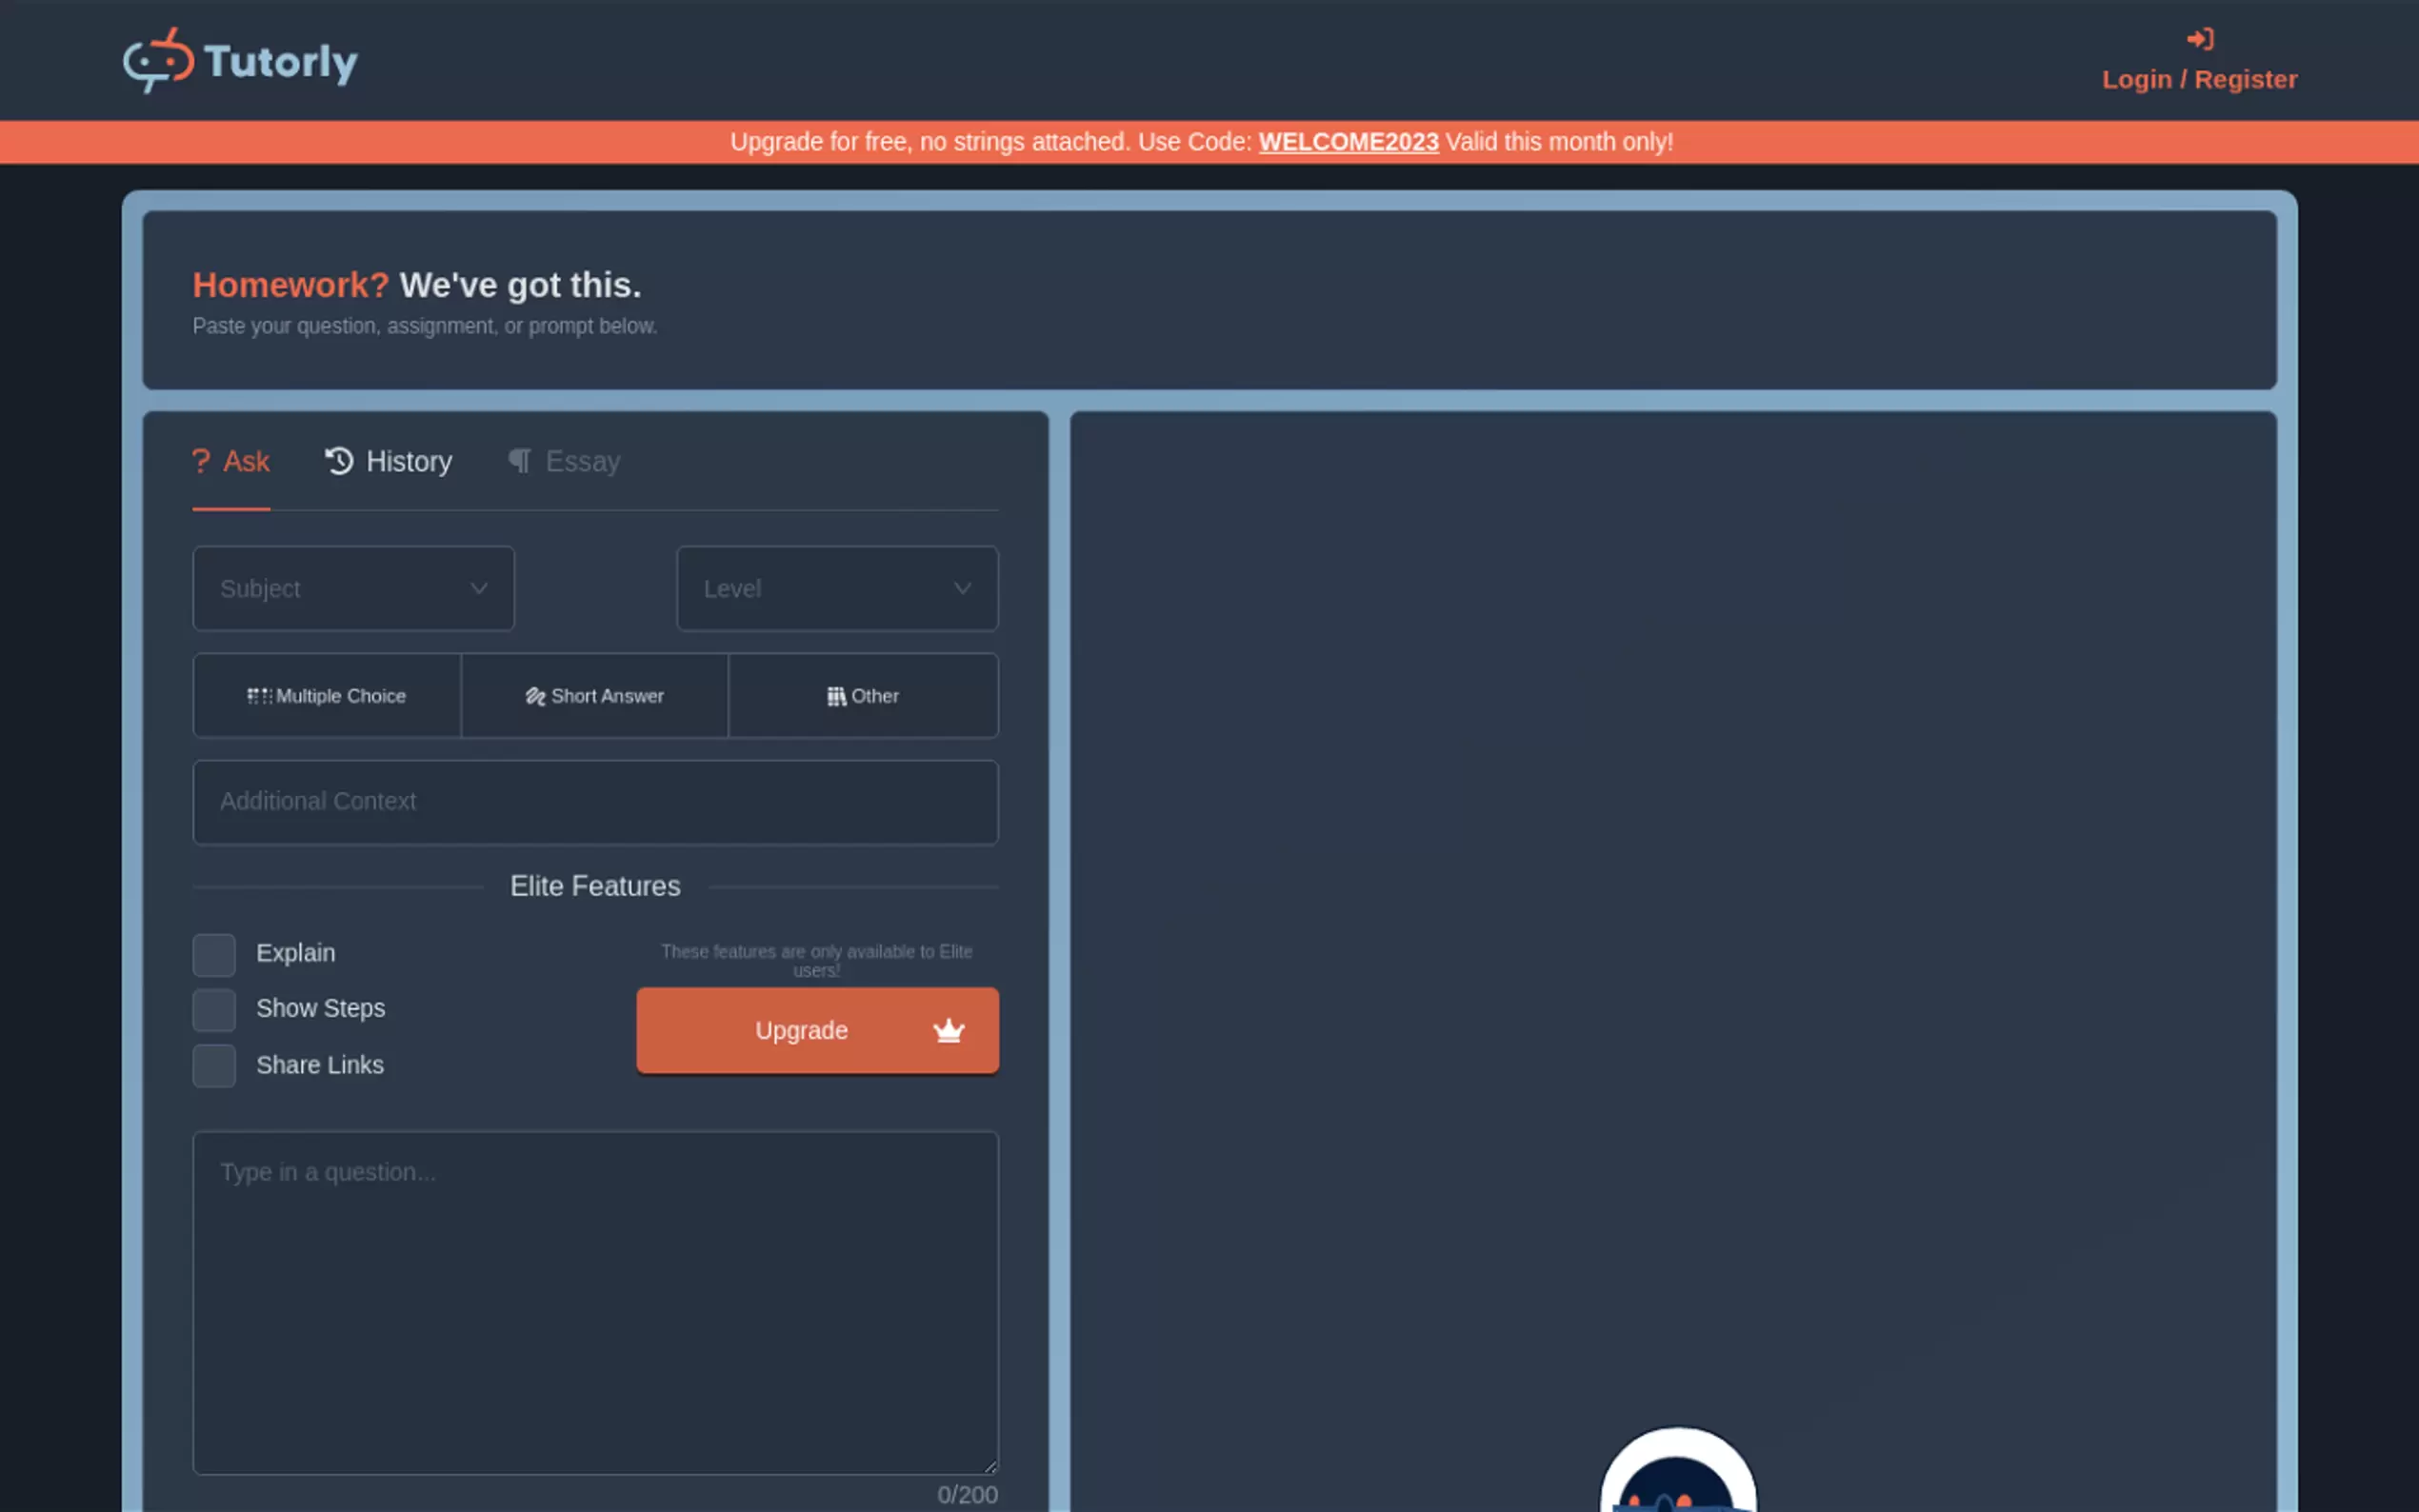Click the Tutorly robot logo icon
2419x1512 pixels.
point(158,61)
